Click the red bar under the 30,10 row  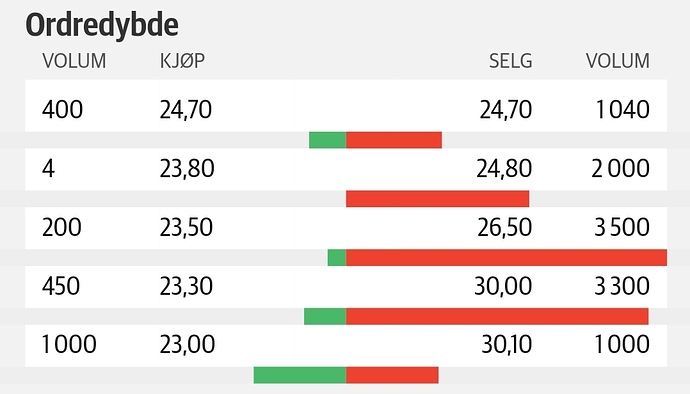(x=392, y=375)
